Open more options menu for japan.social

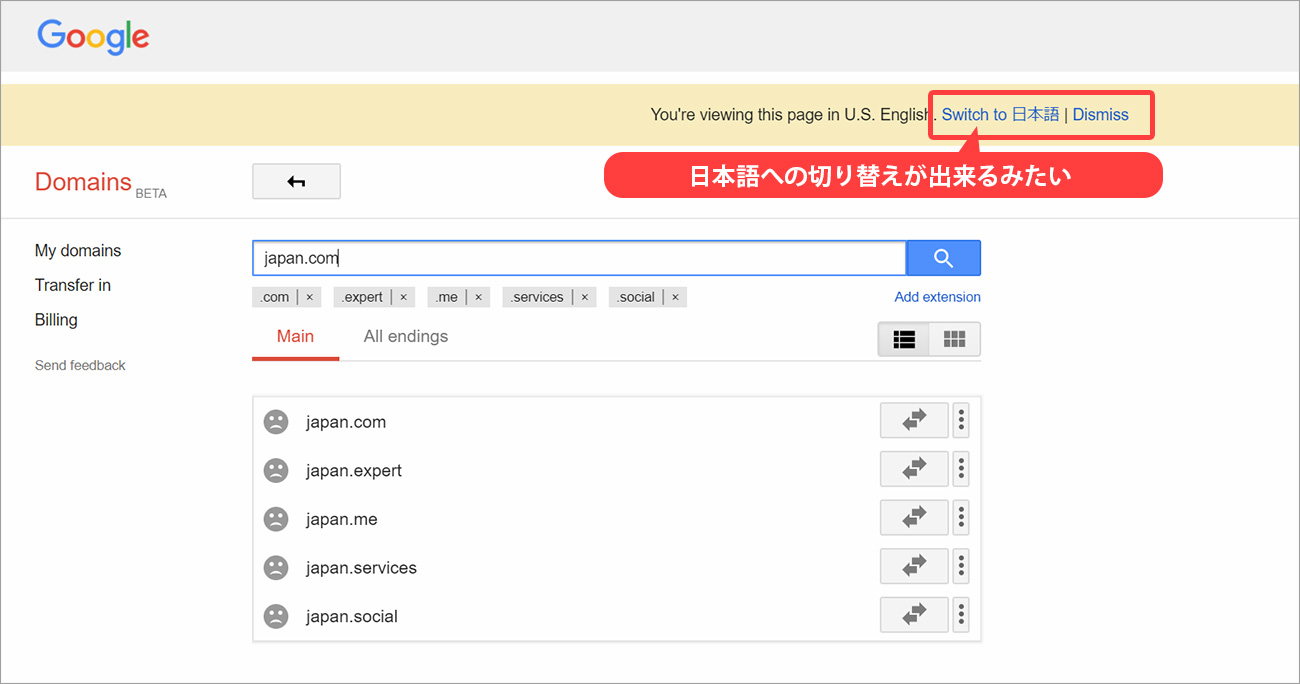click(x=961, y=615)
